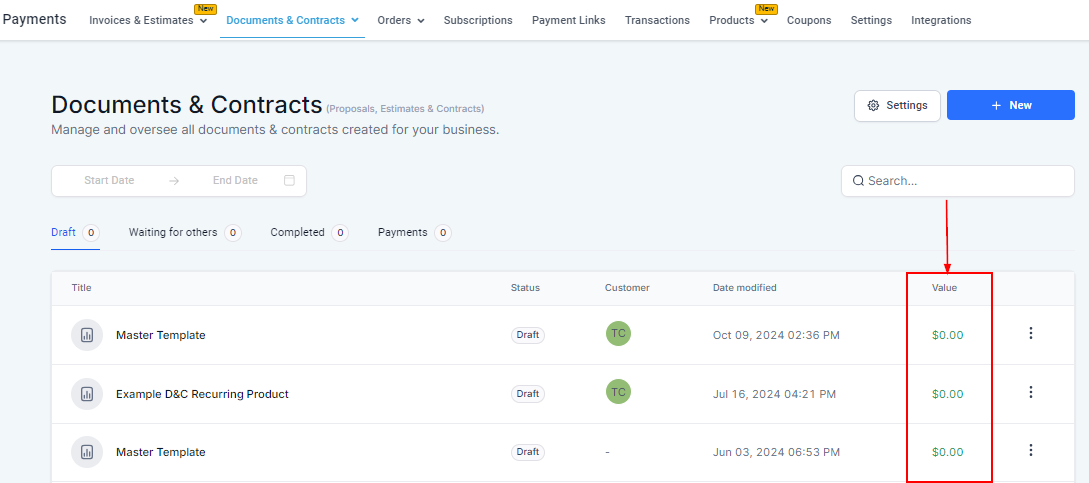This screenshot has width=1089, height=483.
Task: Open three-dot menu for Jun 03 Master Template
Action: point(1031,451)
